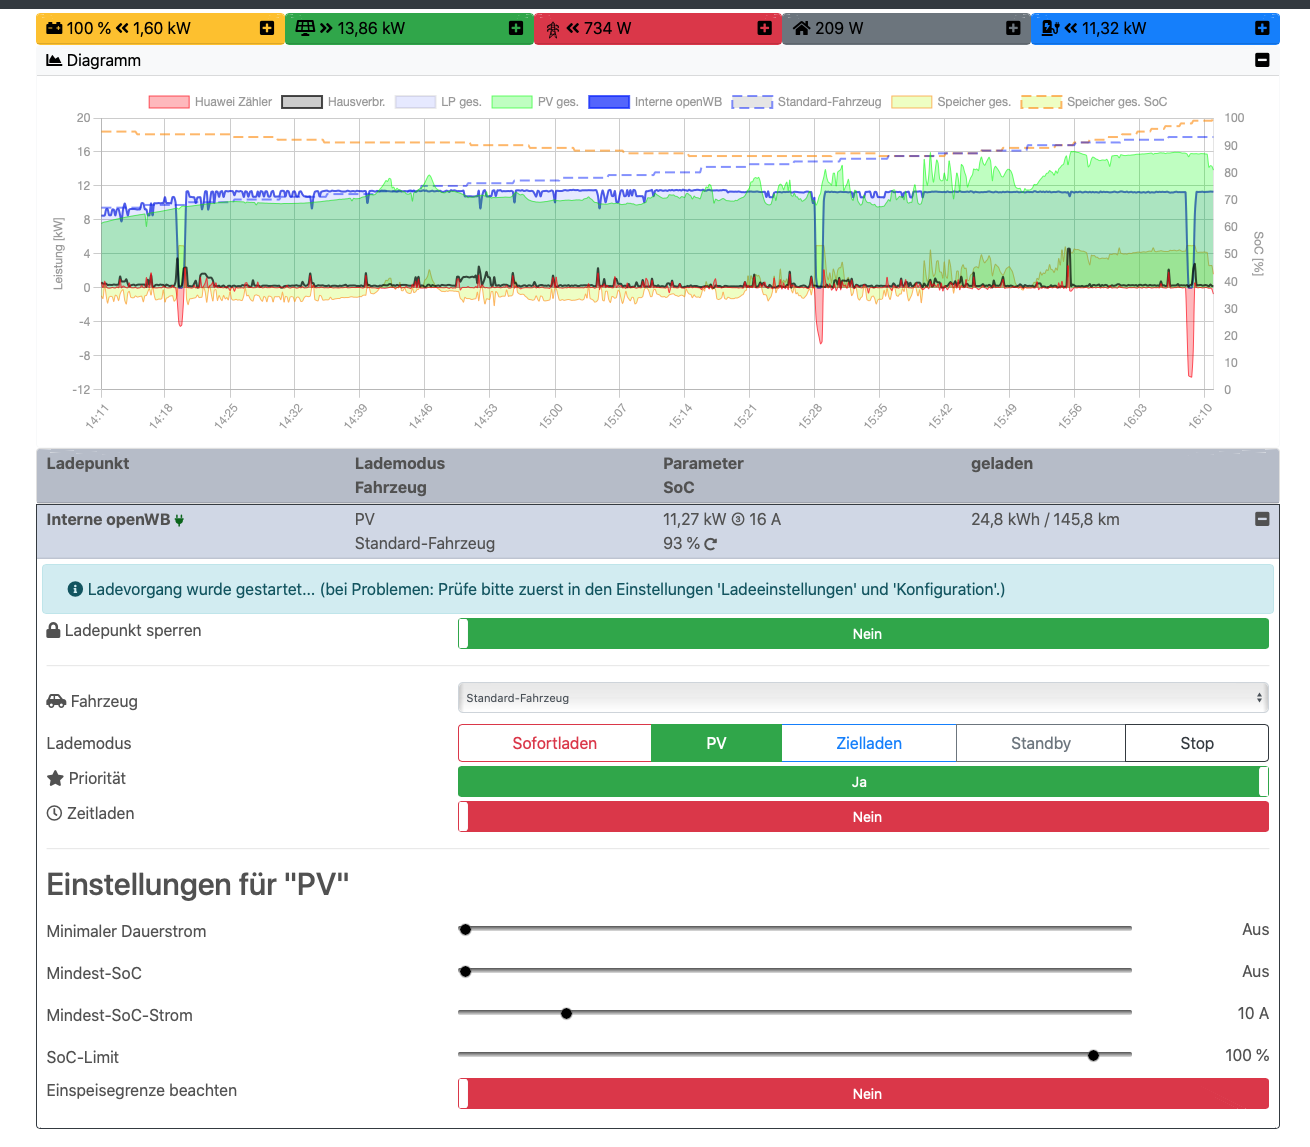Toggle Speicher ges. legend entry

click(x=951, y=102)
